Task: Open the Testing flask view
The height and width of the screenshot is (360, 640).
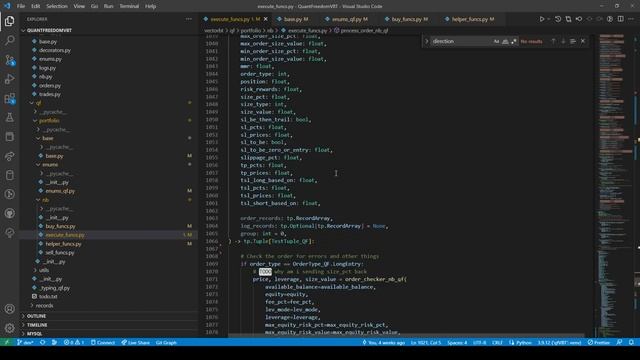Action: [x=9, y=118]
